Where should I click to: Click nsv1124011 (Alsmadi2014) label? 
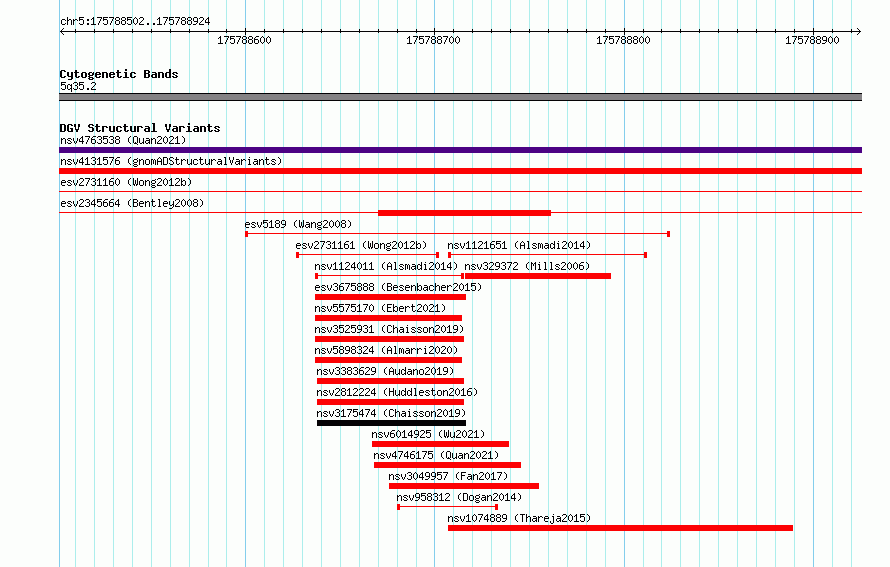(x=386, y=266)
